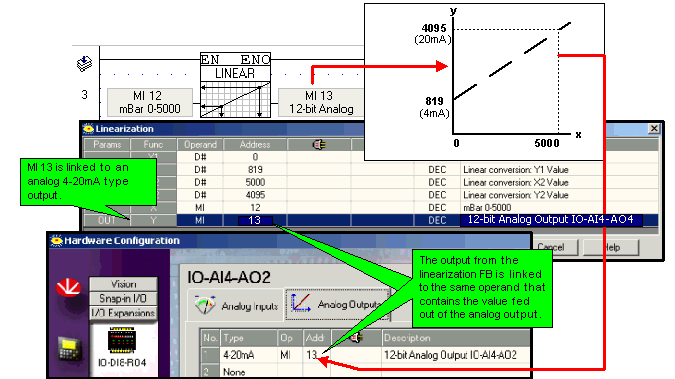Click the controller device icon in sidebar

69,349
